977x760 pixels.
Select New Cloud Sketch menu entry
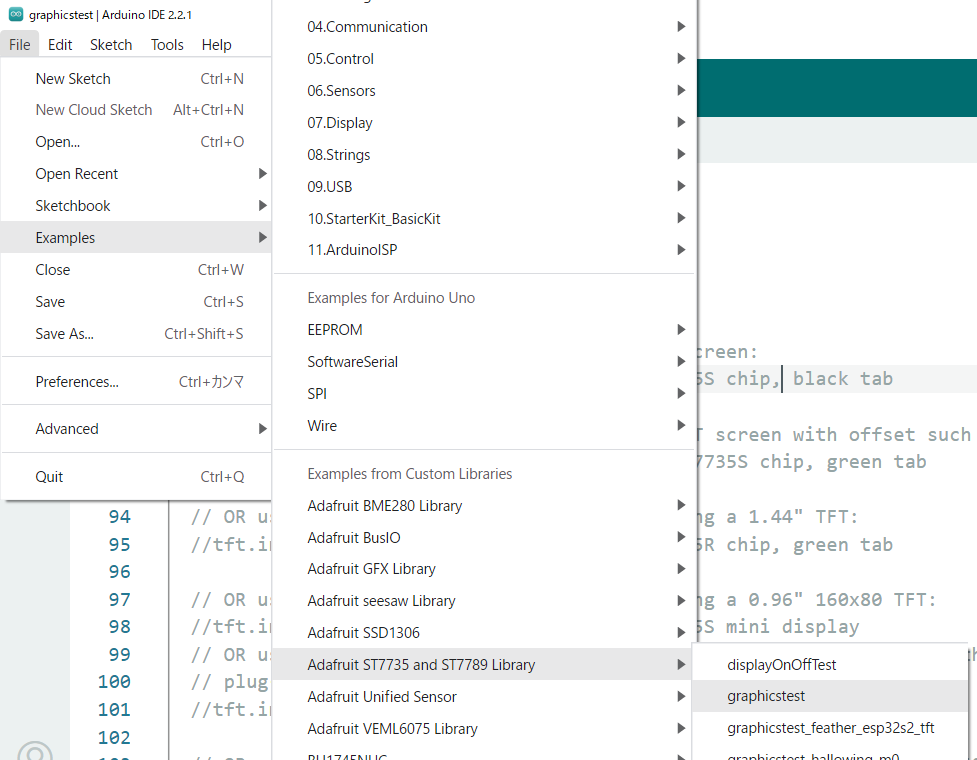click(136, 110)
